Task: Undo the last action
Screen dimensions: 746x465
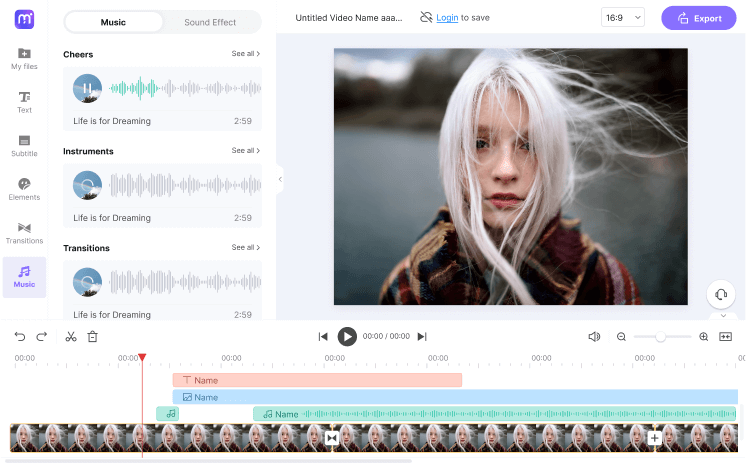Action: click(20, 337)
